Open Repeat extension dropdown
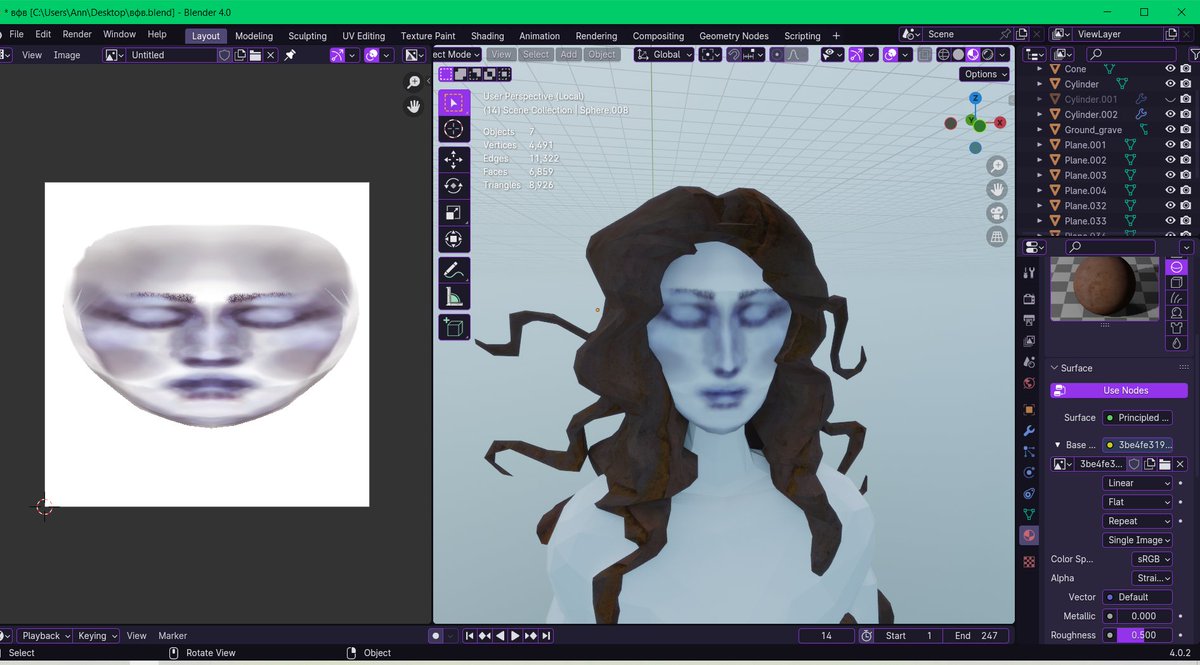The height and width of the screenshot is (665, 1200). pyautogui.click(x=1138, y=521)
